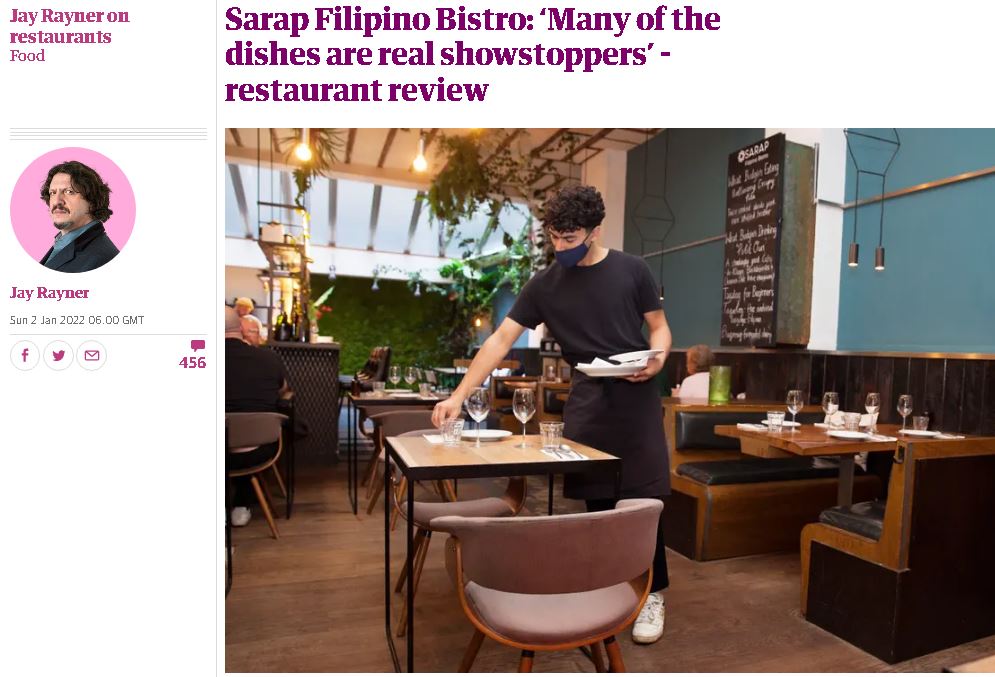Click the Sarap chalkboard menu in the photo
This screenshot has height=677, width=995.
pos(754,241)
